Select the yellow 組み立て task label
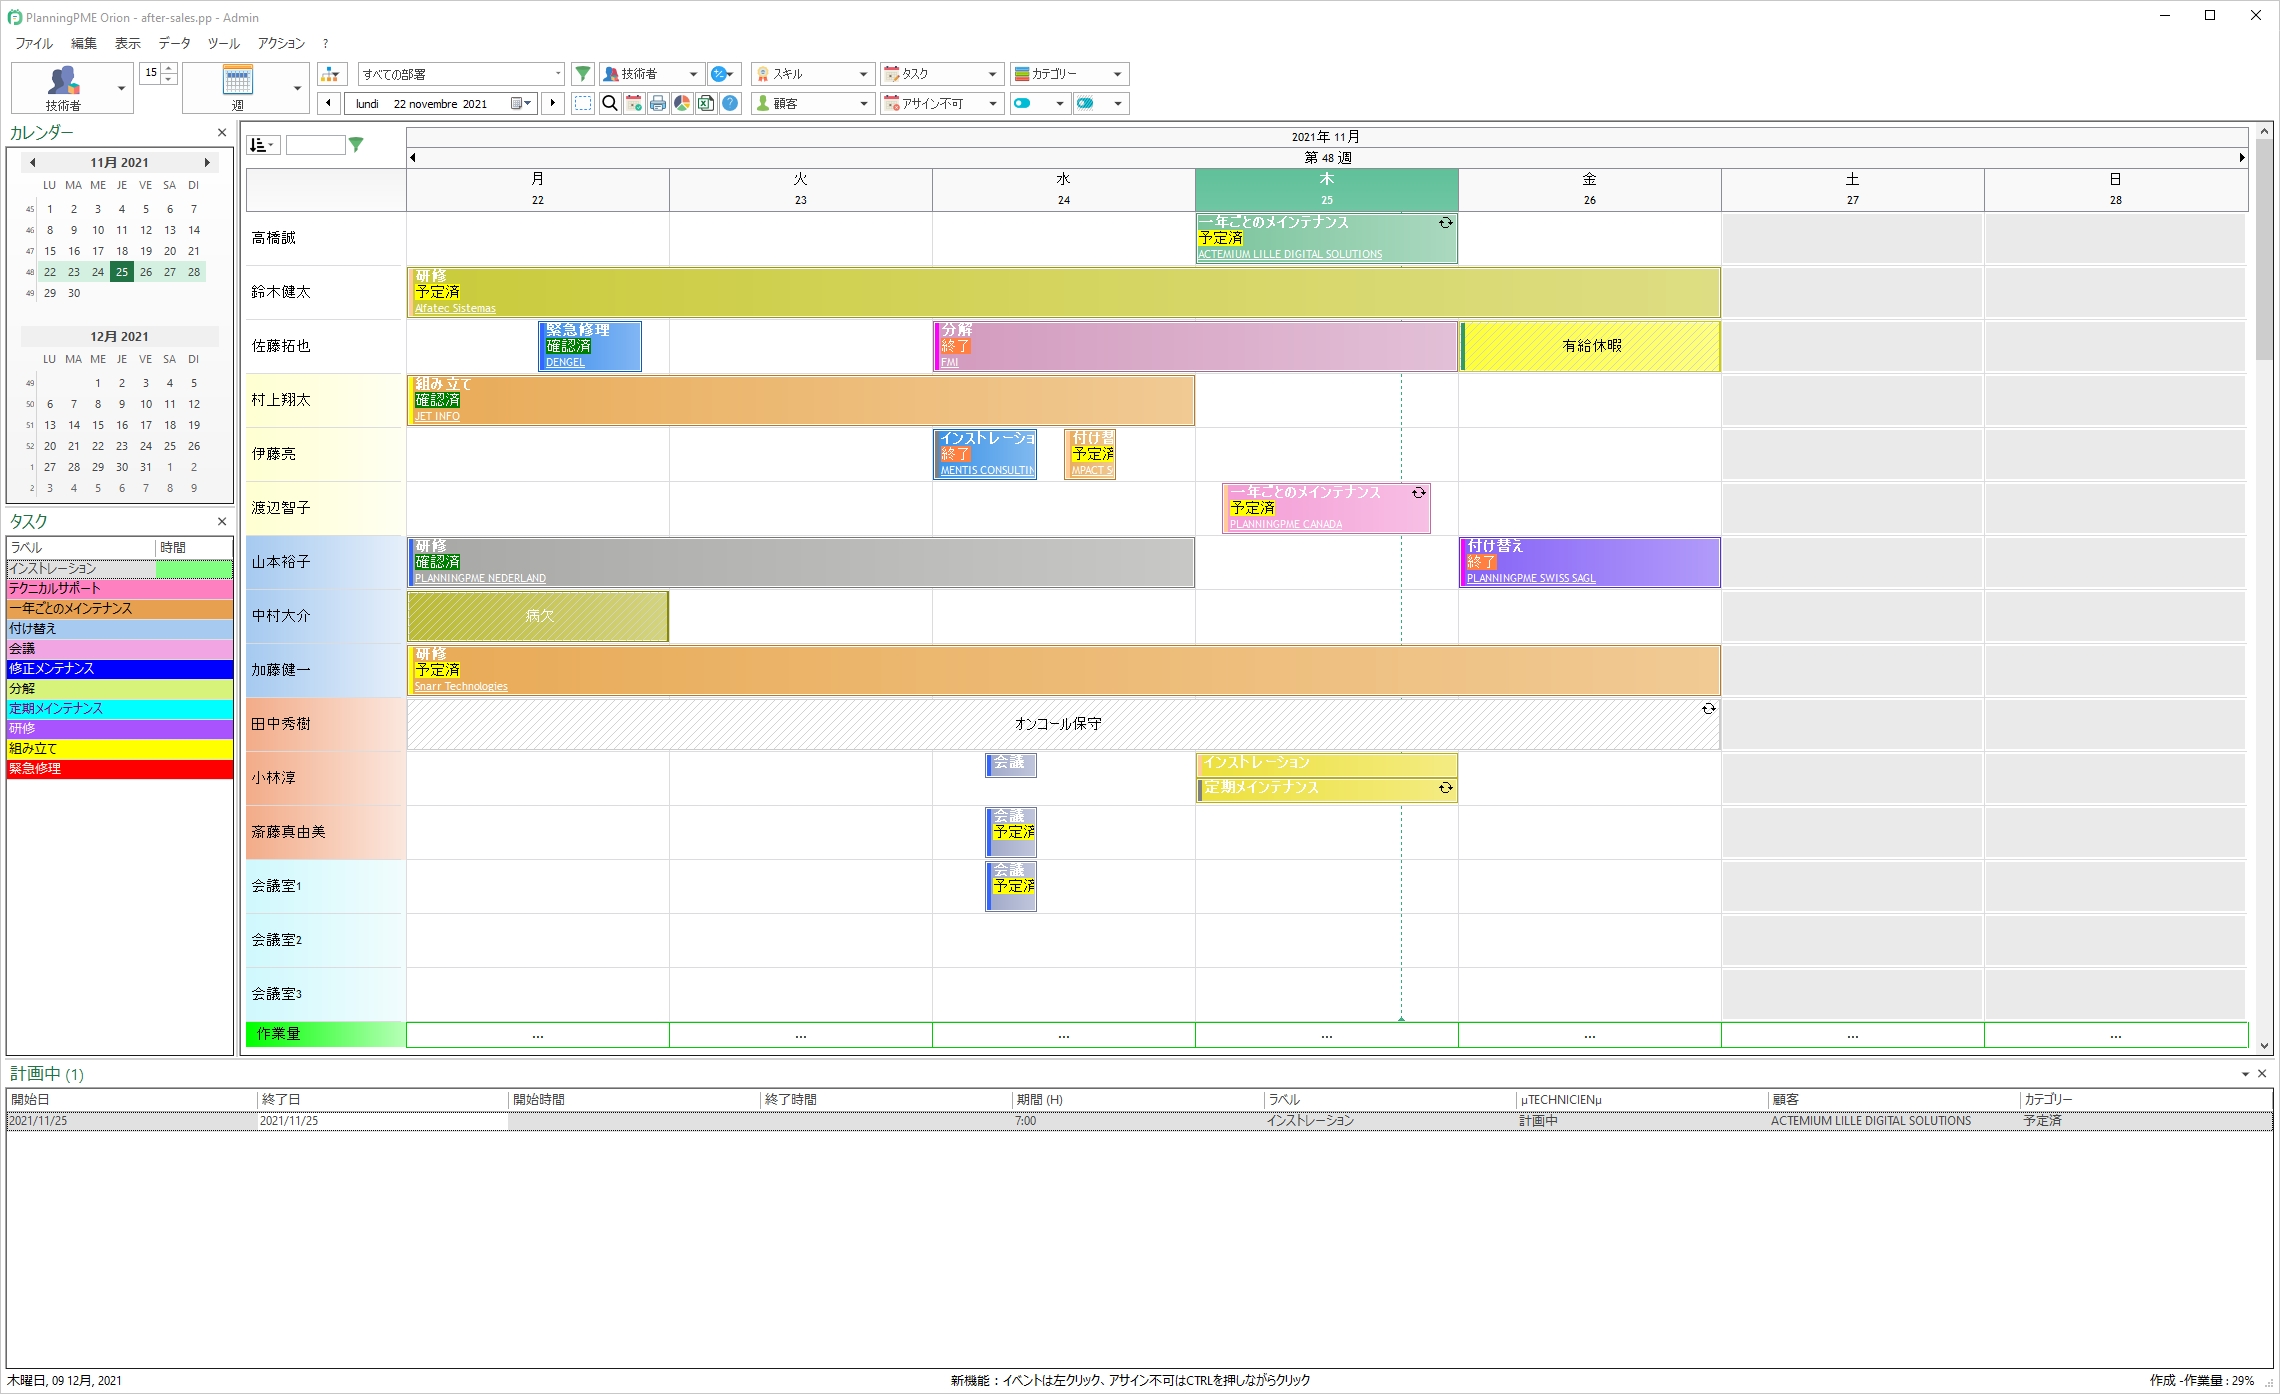This screenshot has height=1394, width=2280. pos(119,749)
